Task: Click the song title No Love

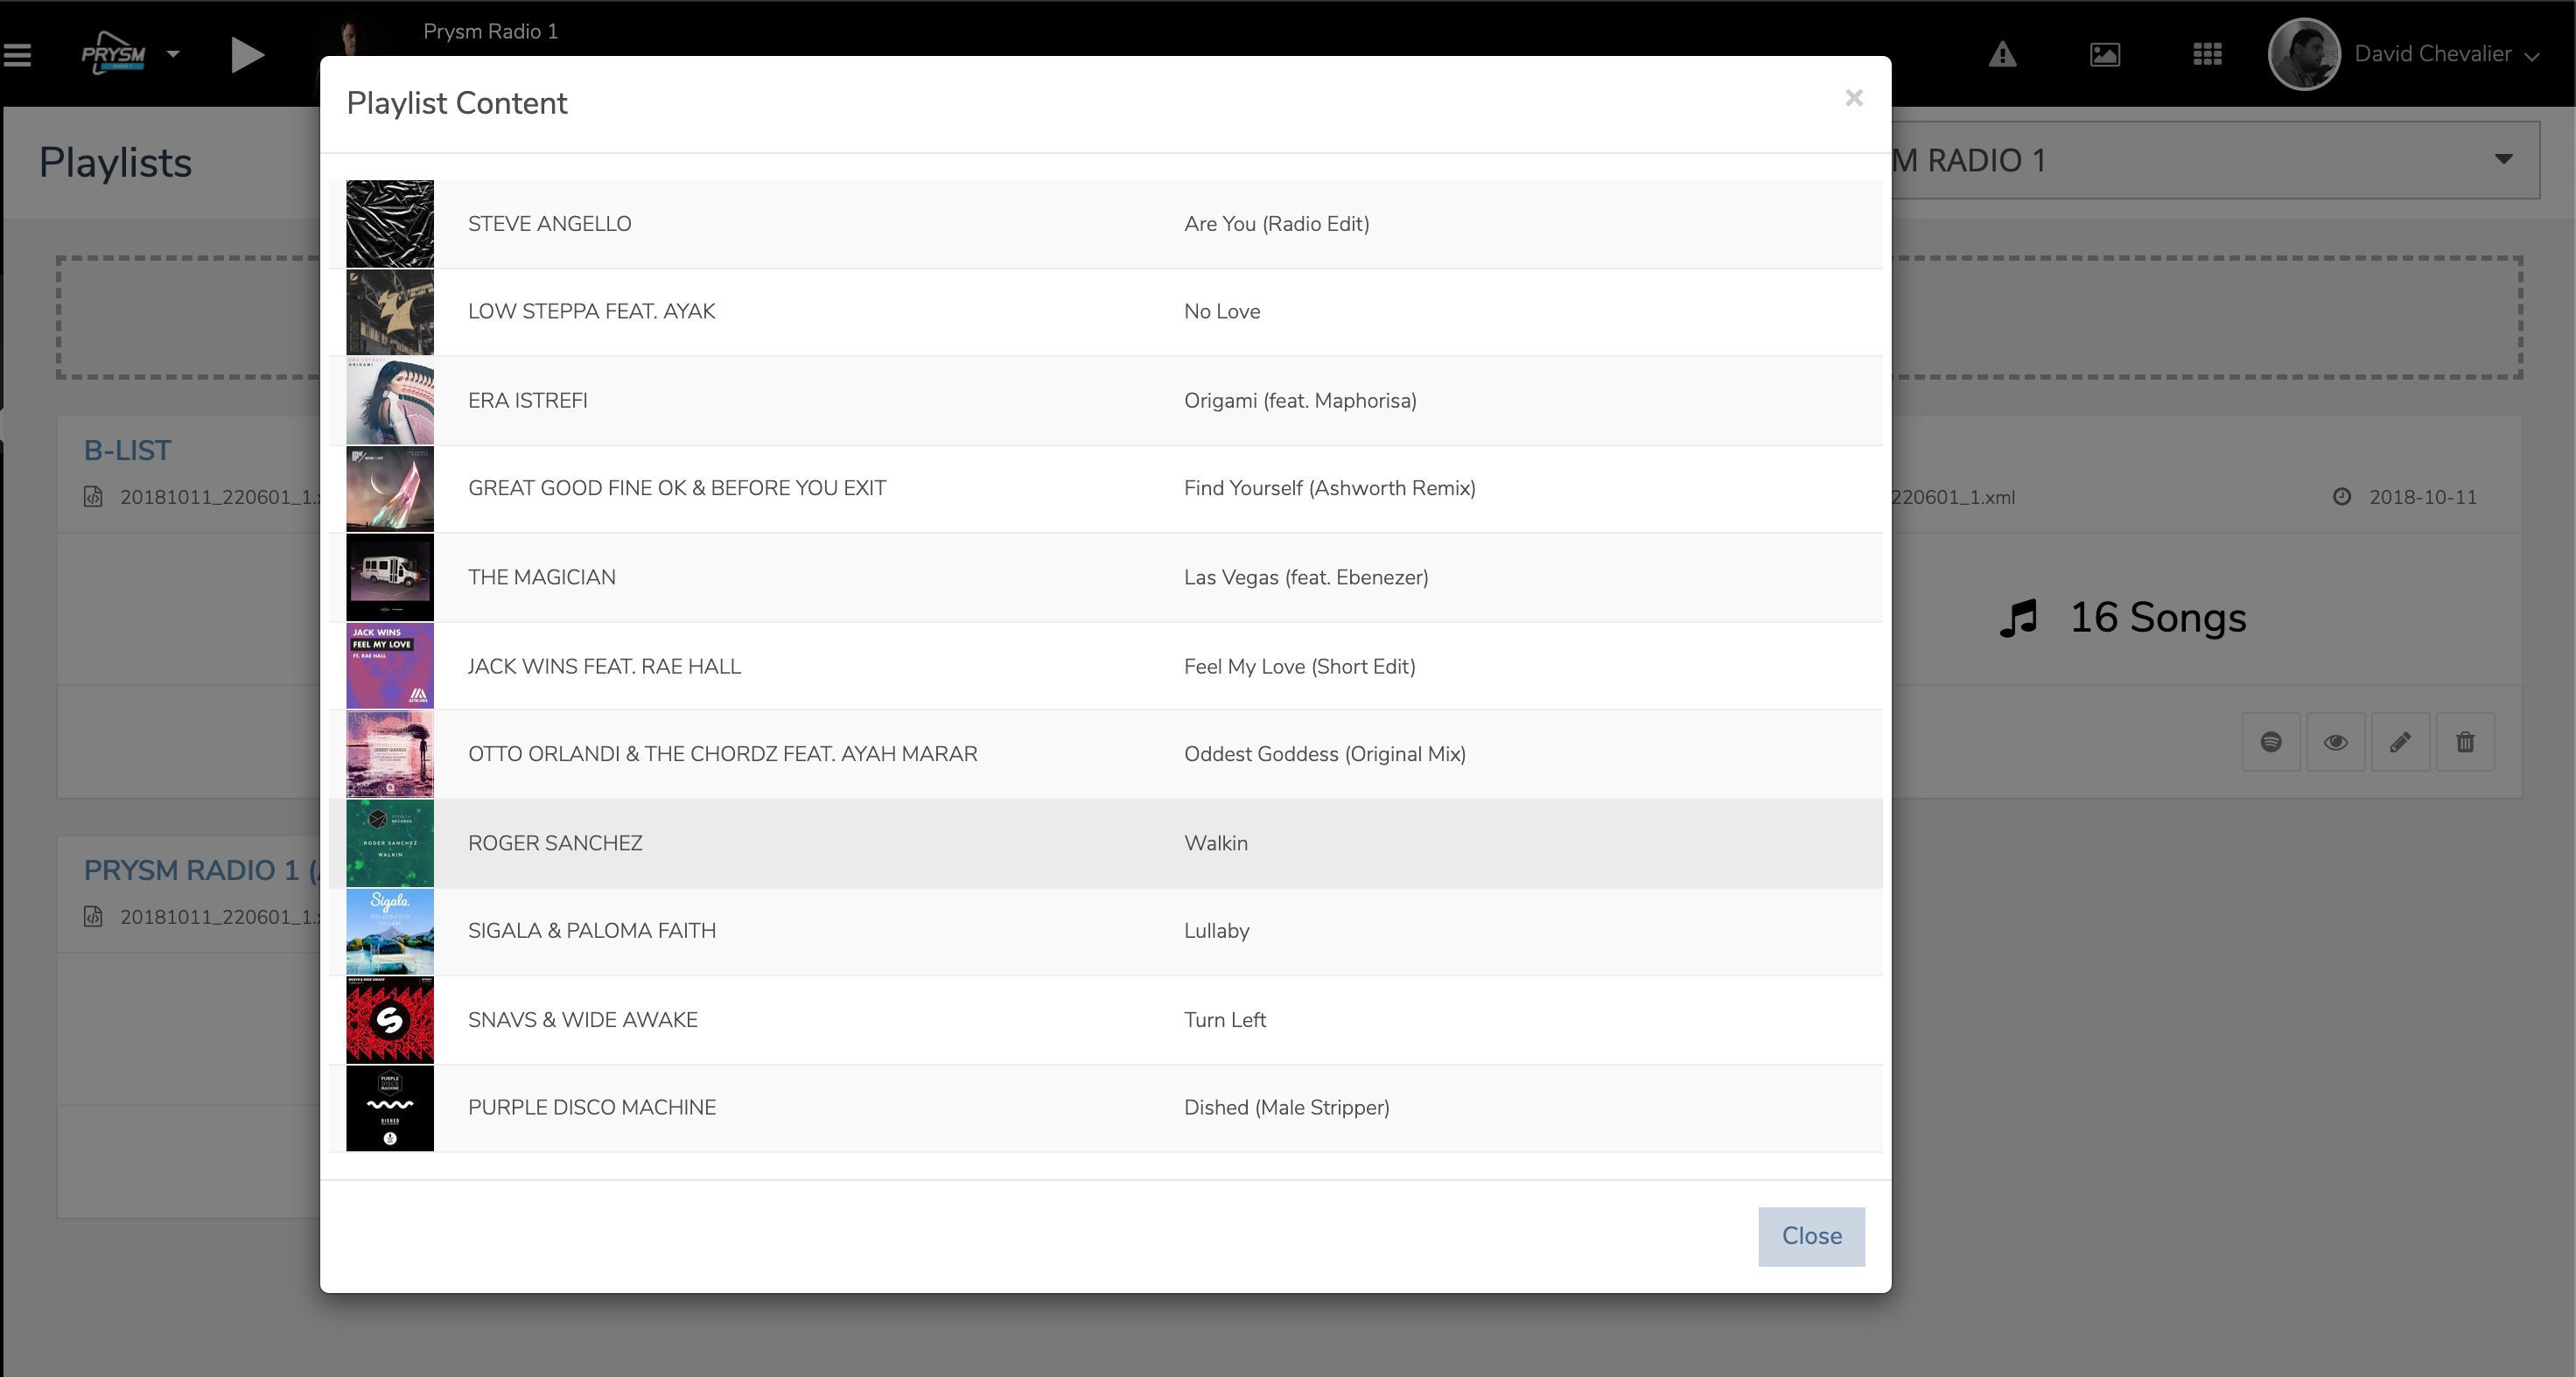Action: click(1222, 312)
